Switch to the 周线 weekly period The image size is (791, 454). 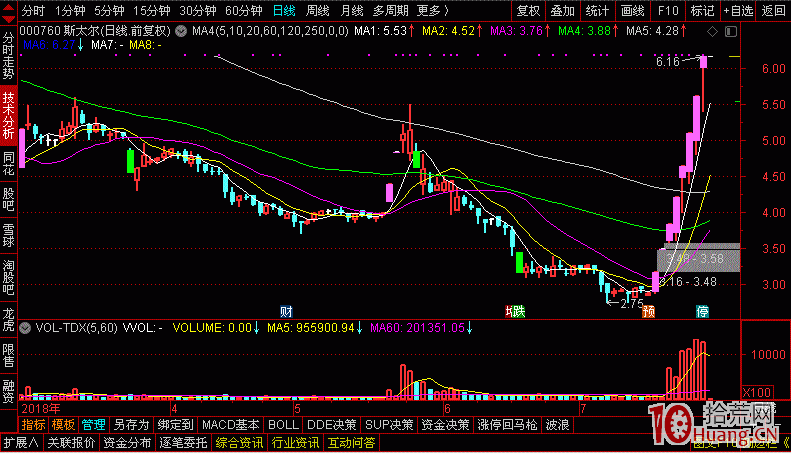tap(318, 11)
